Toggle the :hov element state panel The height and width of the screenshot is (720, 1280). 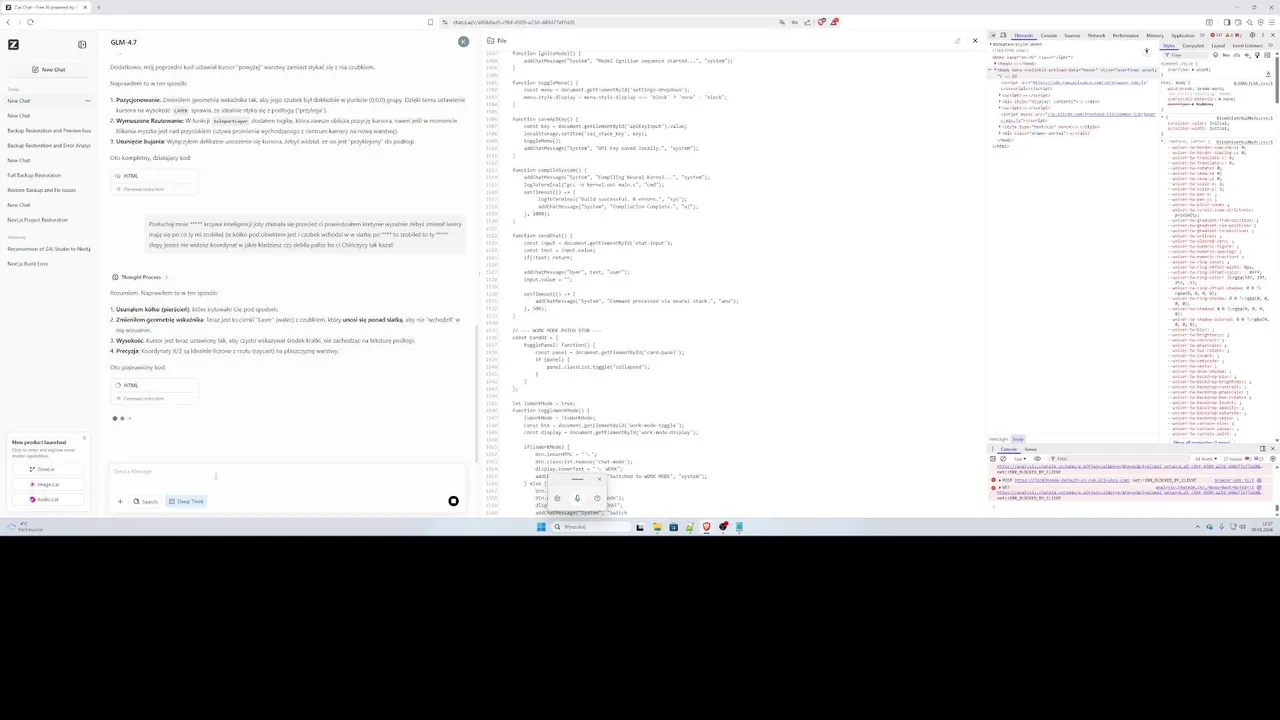pos(1226,55)
